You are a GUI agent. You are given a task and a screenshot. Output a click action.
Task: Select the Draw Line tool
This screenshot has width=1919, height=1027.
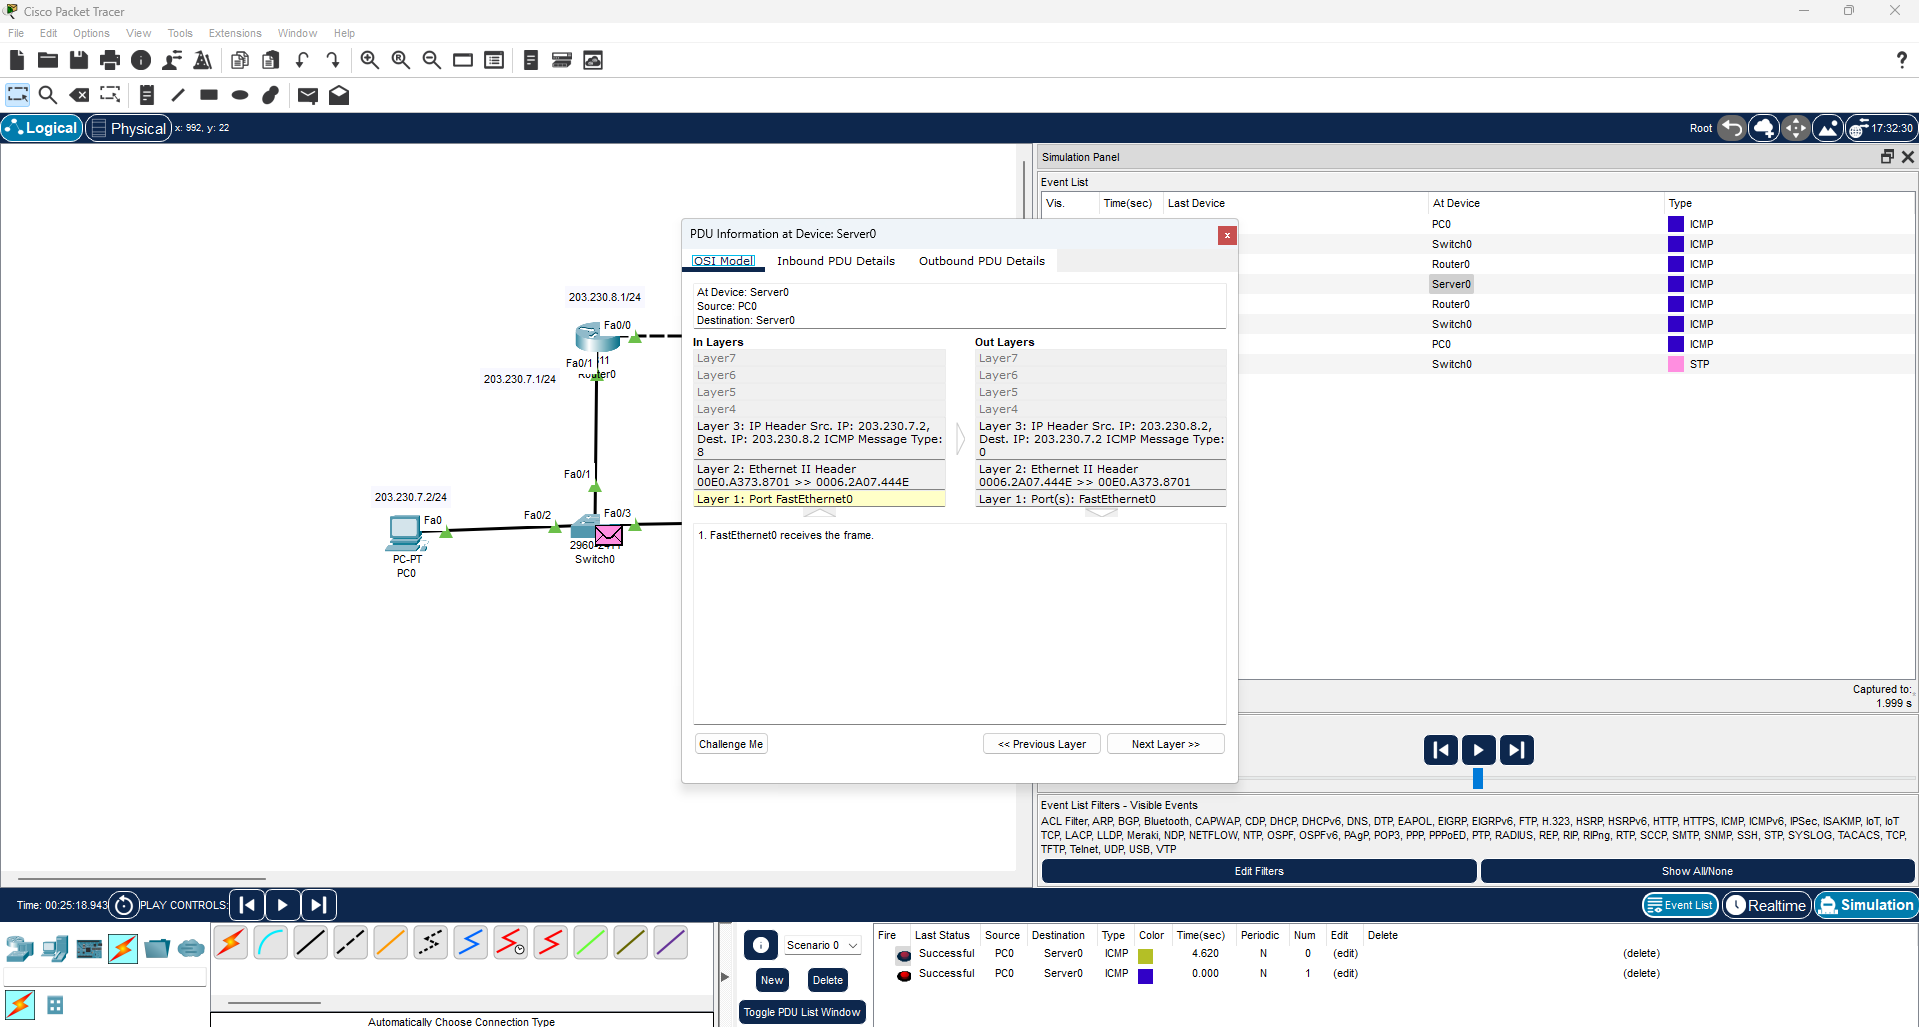[x=178, y=95]
